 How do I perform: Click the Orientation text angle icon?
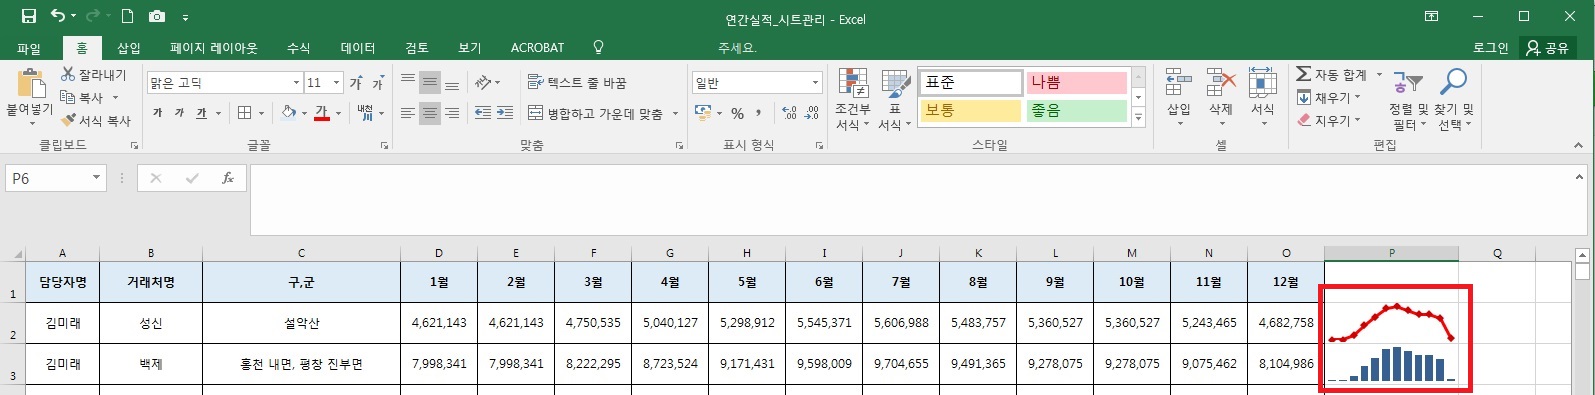tap(483, 83)
